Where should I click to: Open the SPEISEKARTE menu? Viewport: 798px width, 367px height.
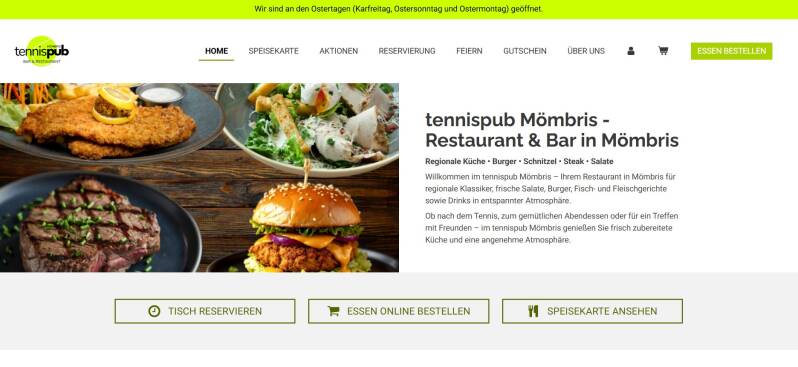[x=273, y=51]
